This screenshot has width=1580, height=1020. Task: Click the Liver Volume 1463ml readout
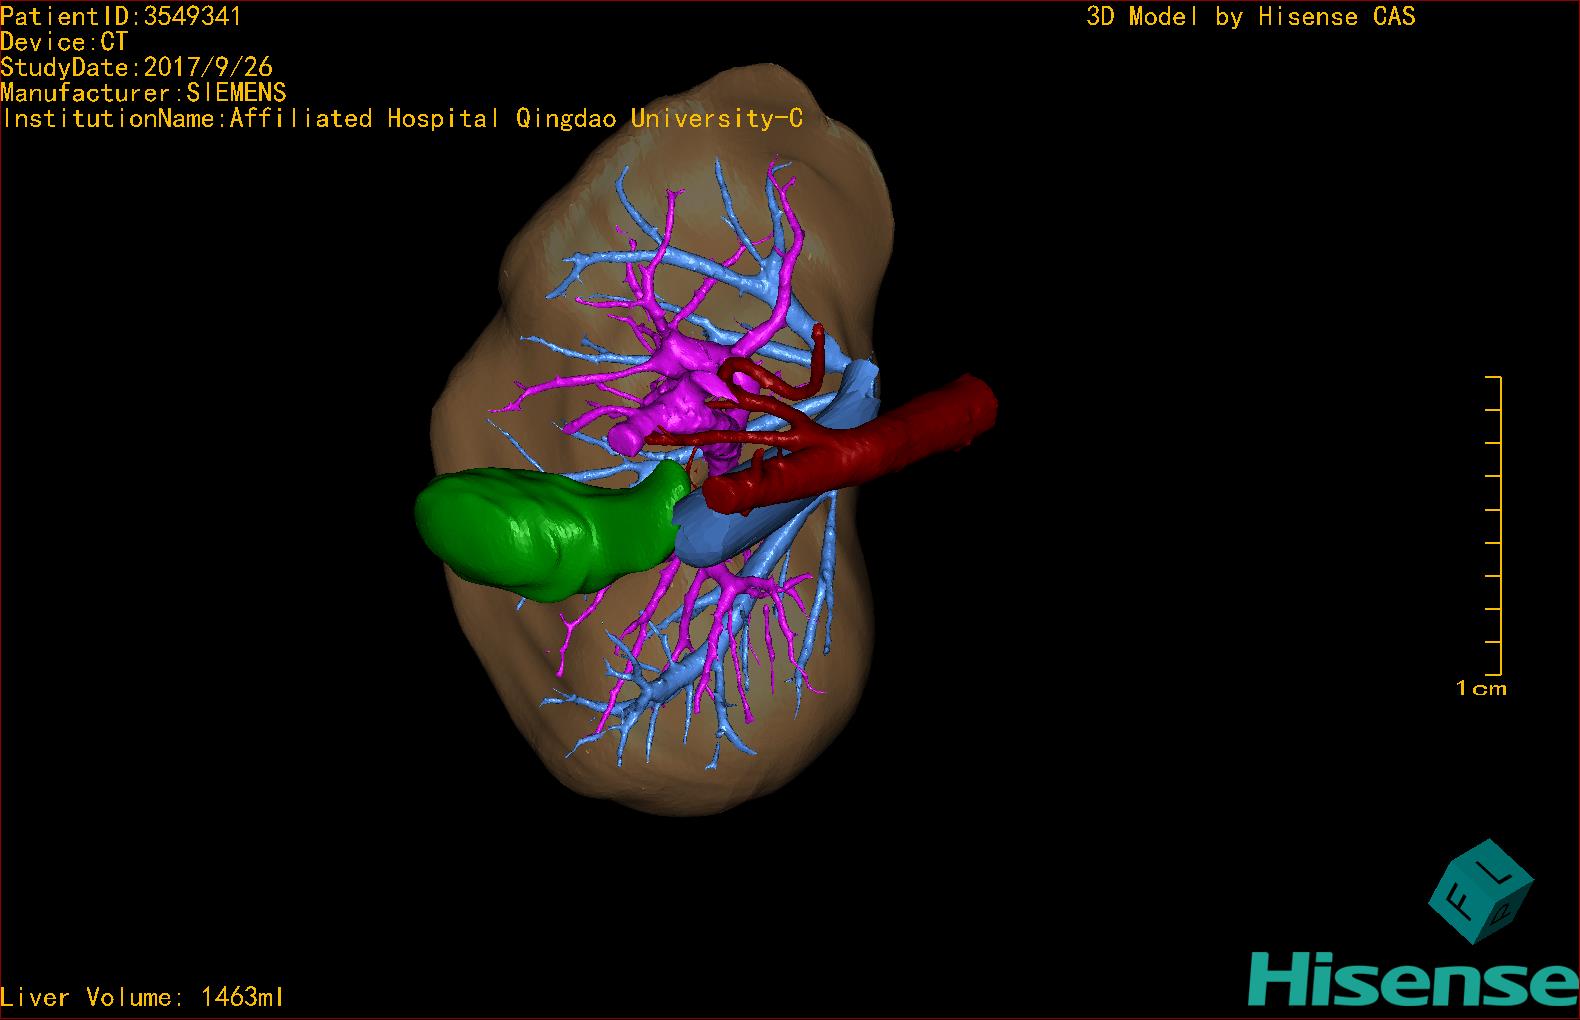click(x=142, y=997)
